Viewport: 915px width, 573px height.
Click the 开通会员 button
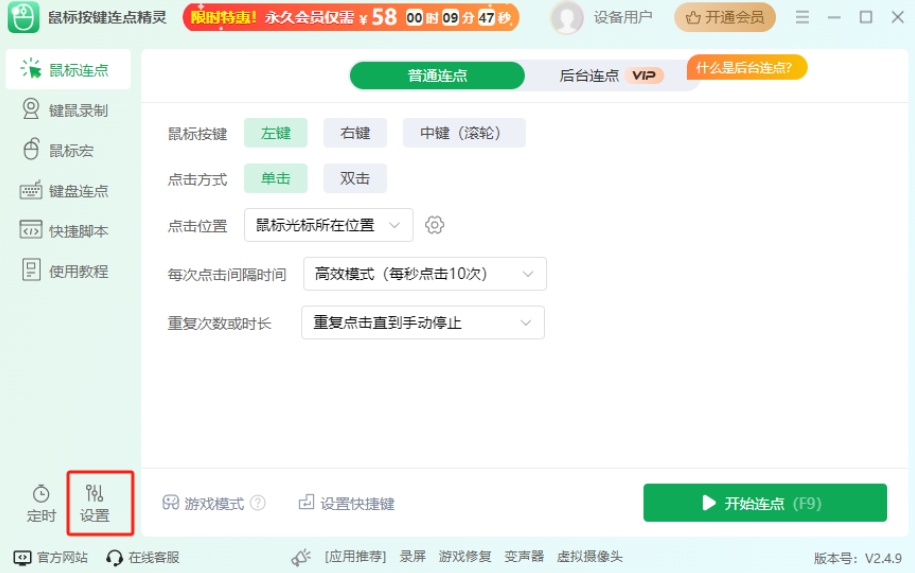pyautogui.click(x=725, y=18)
